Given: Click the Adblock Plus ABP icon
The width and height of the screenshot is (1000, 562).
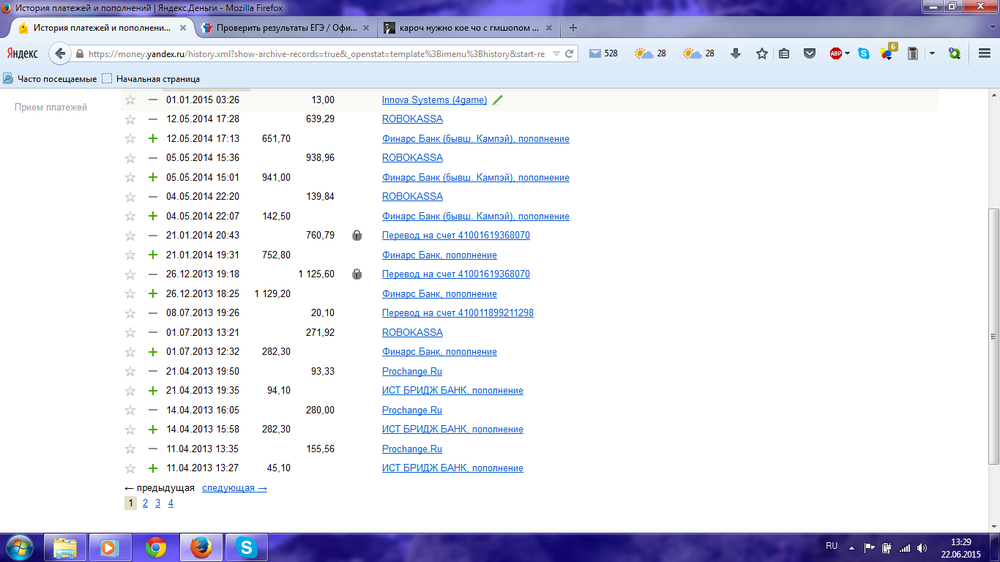Looking at the screenshot, I should (x=835, y=54).
